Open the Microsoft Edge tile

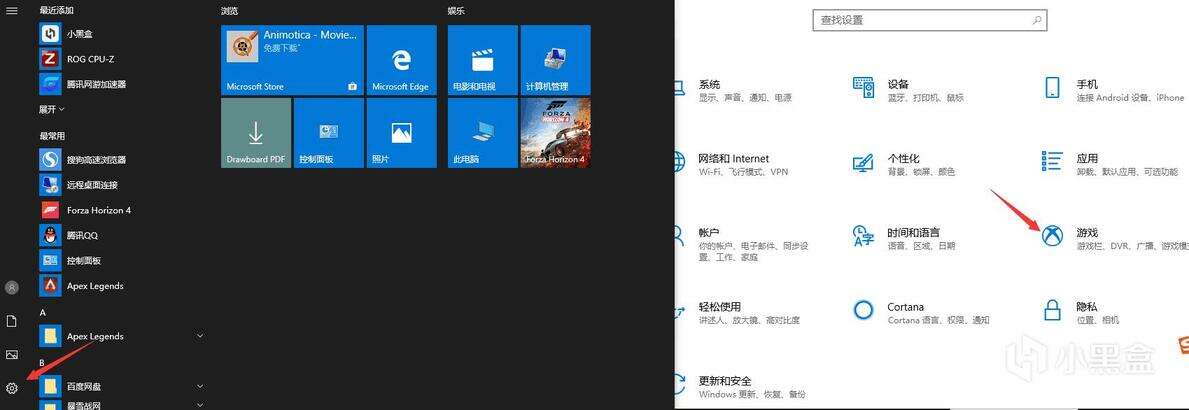coord(401,60)
